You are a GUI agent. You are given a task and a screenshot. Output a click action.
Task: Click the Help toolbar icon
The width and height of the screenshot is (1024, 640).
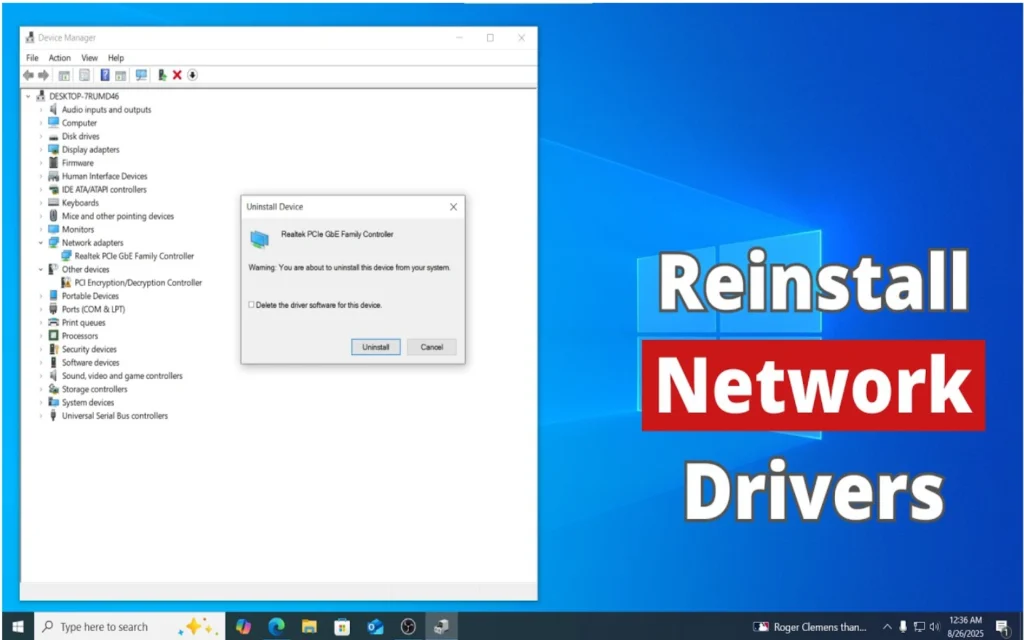pyautogui.click(x=104, y=74)
